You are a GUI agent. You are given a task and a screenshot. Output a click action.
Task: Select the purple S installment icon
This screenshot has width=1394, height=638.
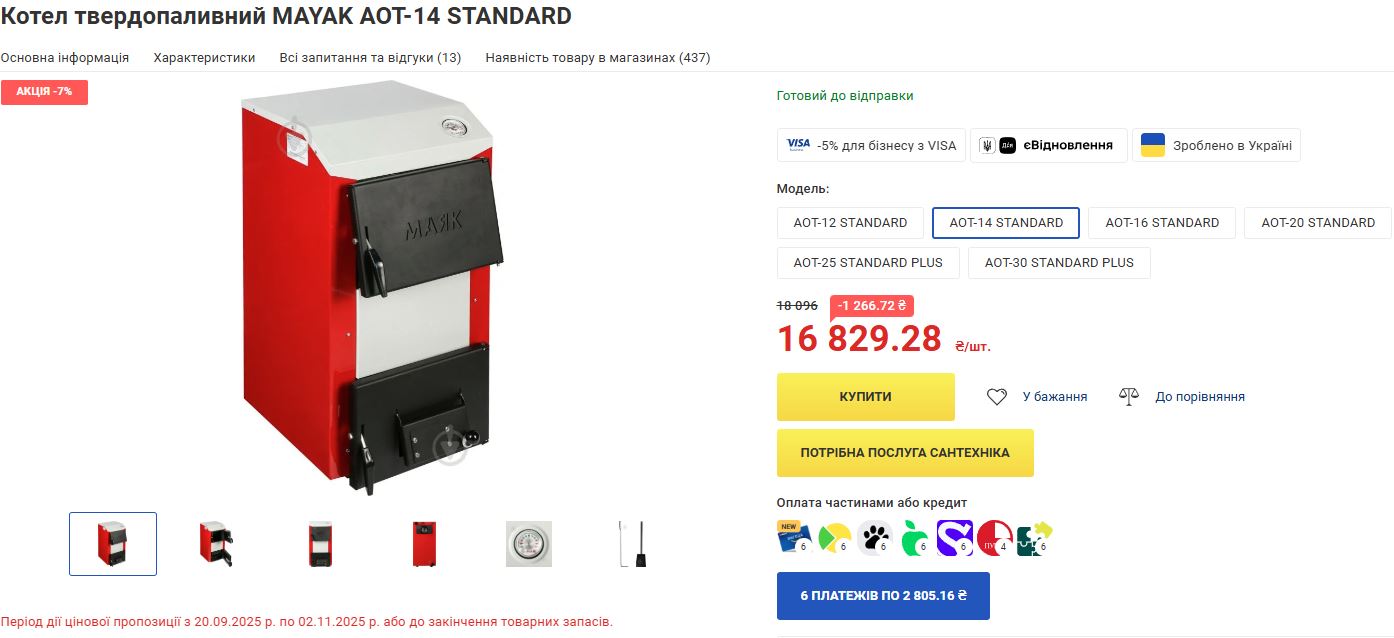(954, 539)
